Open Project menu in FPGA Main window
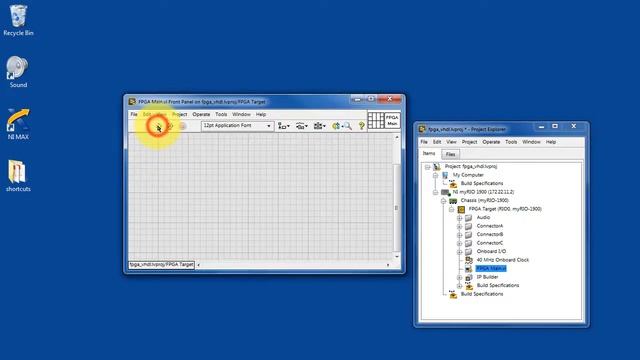 (180, 114)
